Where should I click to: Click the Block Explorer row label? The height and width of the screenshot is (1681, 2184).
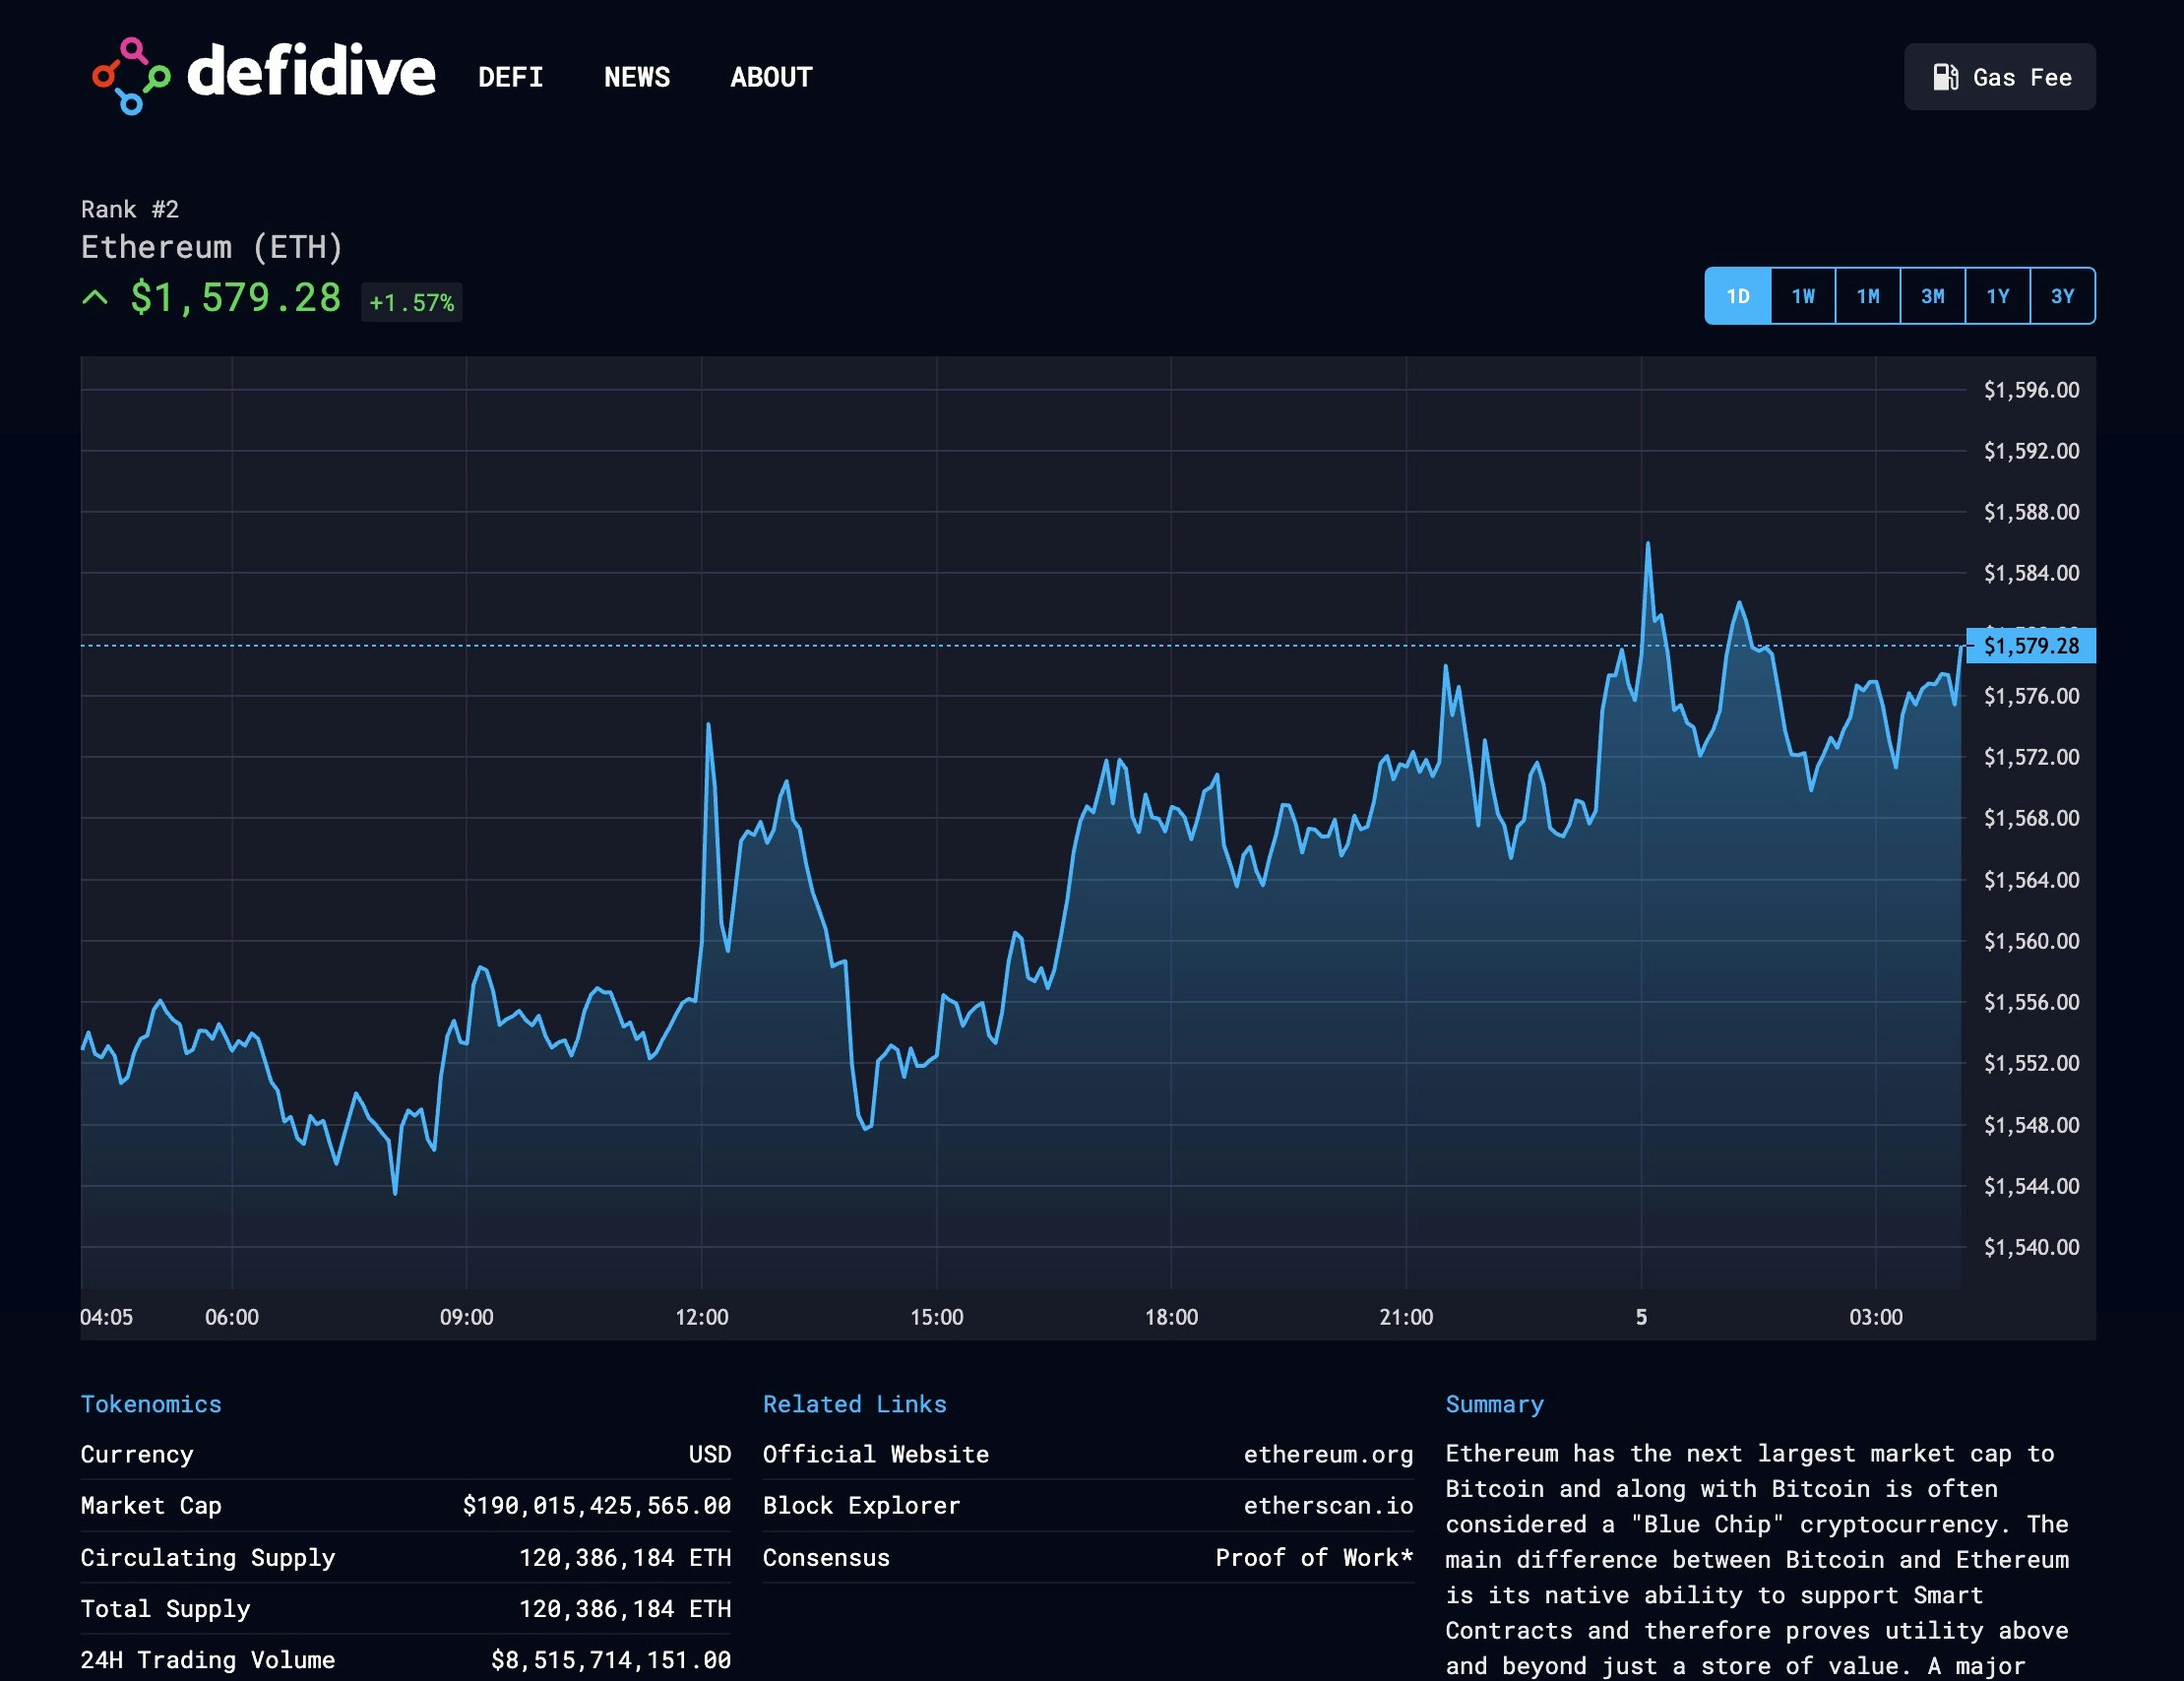coord(862,1505)
